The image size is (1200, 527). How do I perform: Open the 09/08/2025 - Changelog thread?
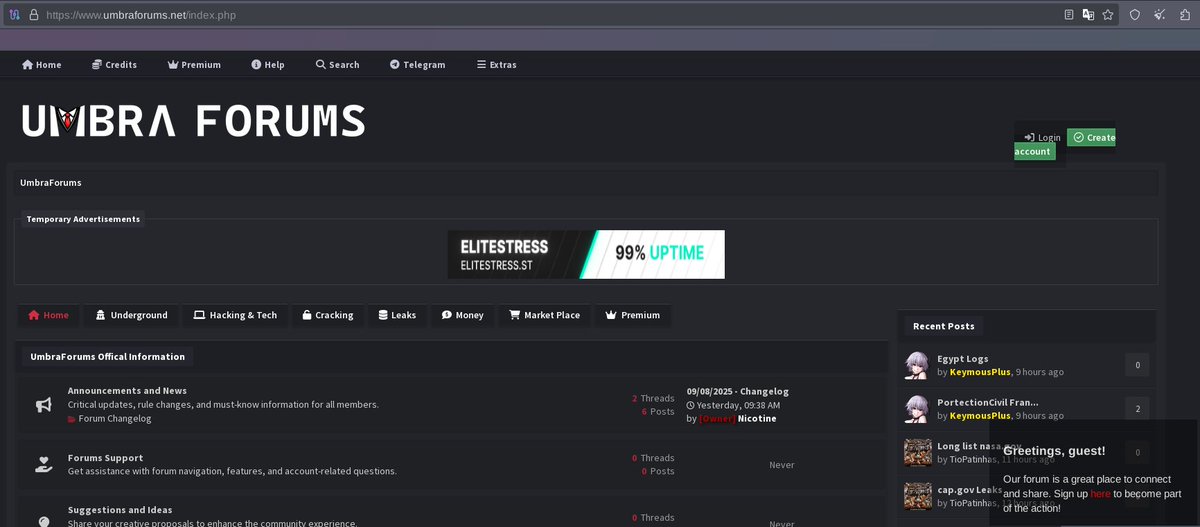(x=738, y=391)
